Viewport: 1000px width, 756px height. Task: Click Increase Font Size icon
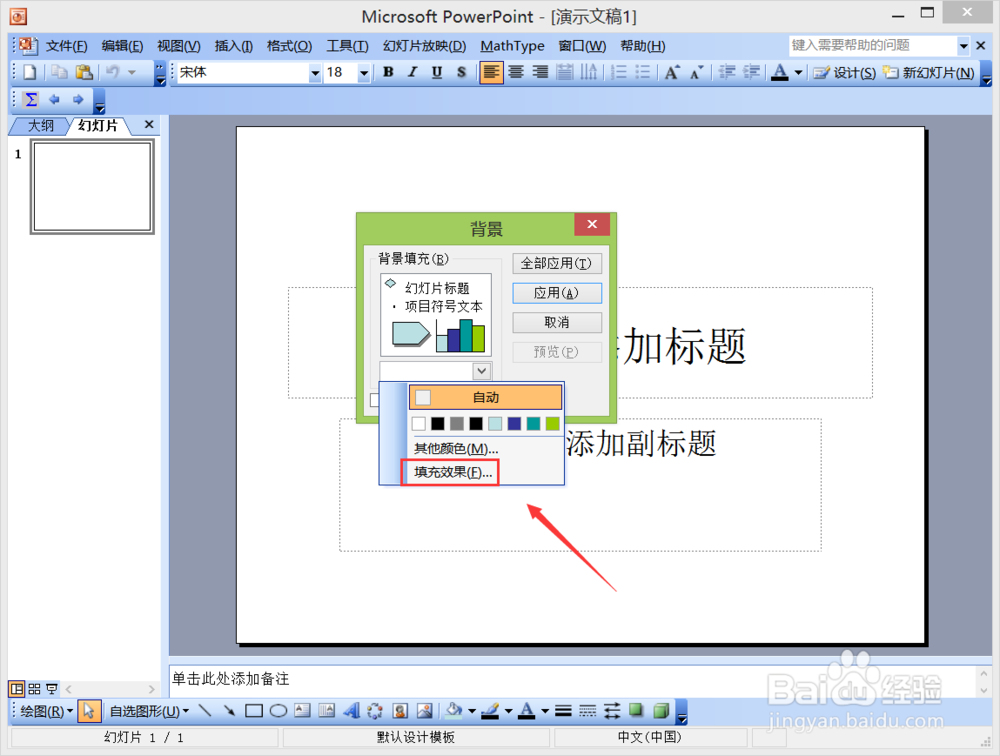tap(672, 72)
